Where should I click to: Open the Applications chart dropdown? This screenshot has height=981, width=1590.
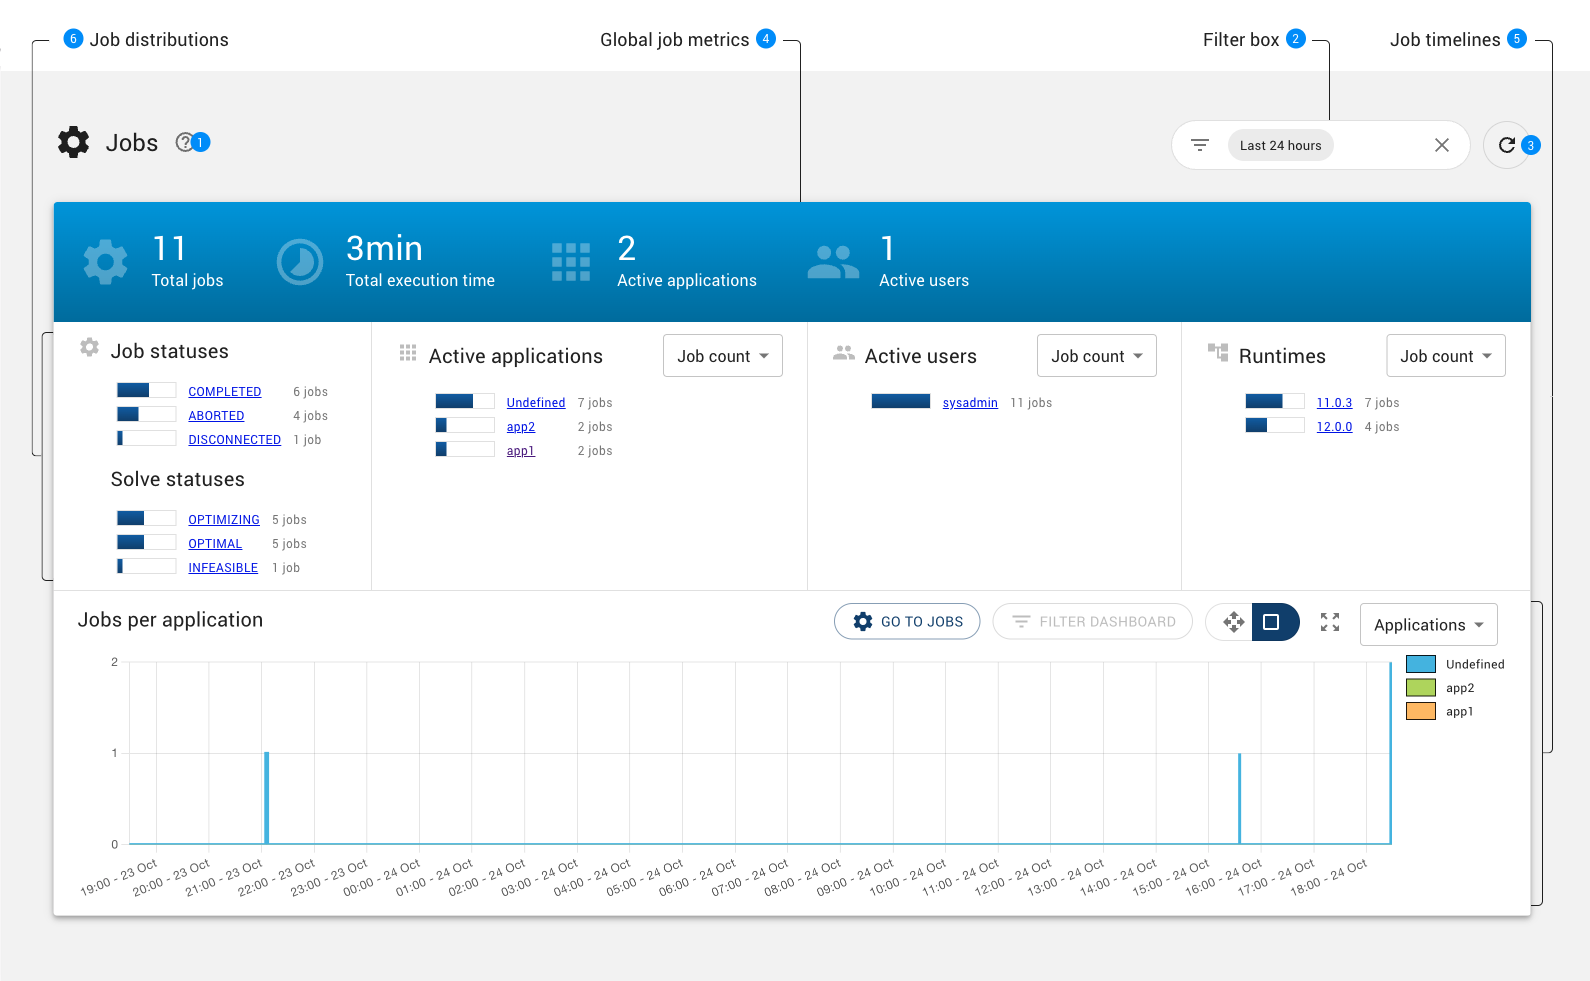coord(1428,625)
